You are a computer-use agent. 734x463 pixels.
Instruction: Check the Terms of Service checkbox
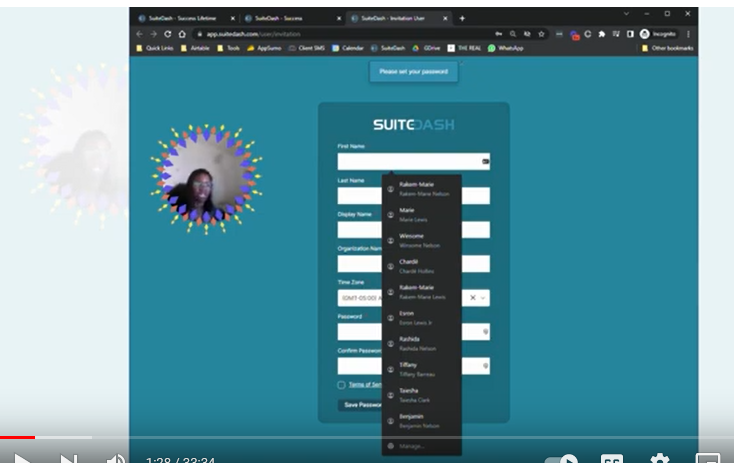[x=342, y=385]
